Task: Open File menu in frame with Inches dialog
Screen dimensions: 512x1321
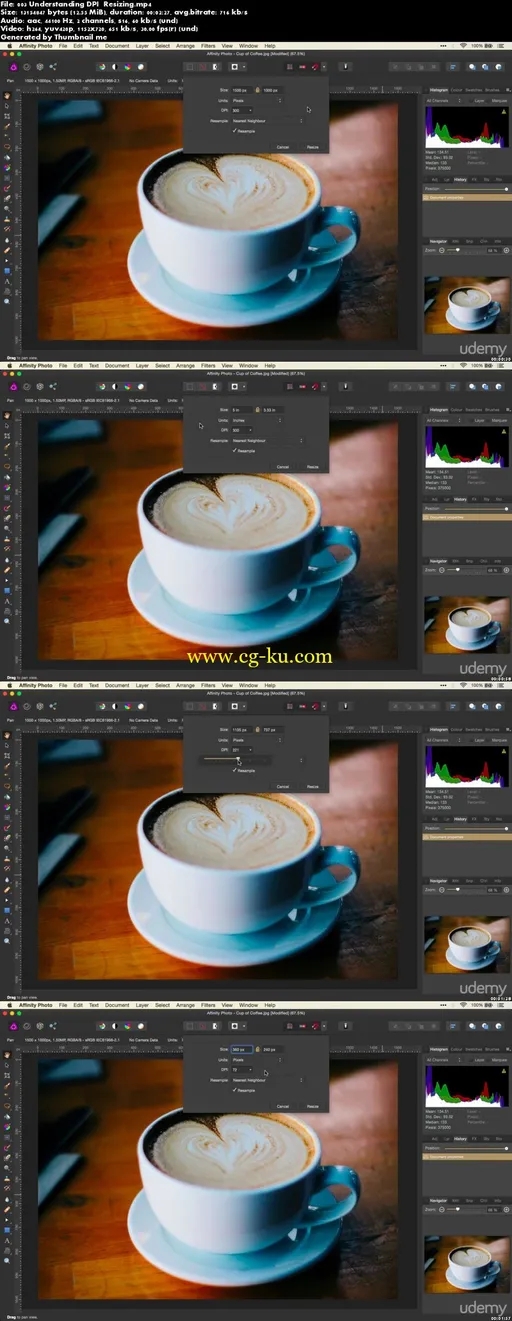Action: click(63, 366)
